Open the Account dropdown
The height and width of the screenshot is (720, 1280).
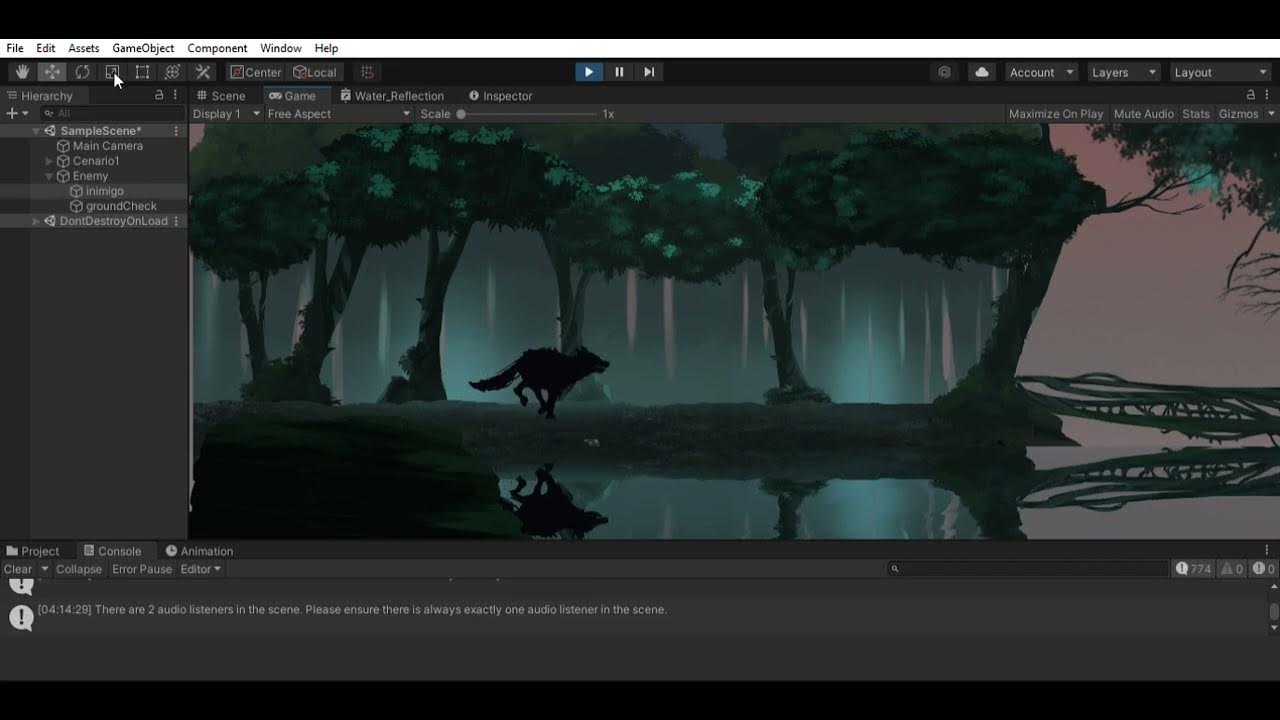pyautogui.click(x=1041, y=72)
